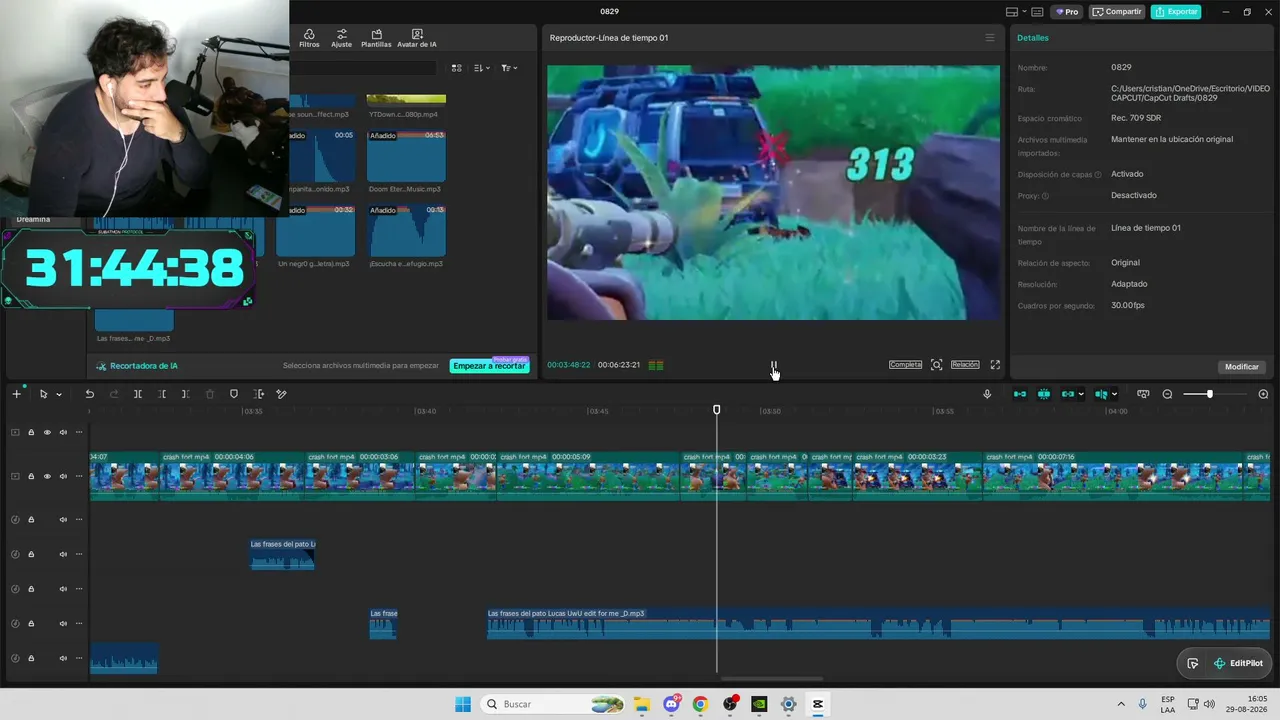Open the preview zoom icon beside Completa
Image resolution: width=1280 pixels, height=720 pixels.
pyautogui.click(x=936, y=365)
